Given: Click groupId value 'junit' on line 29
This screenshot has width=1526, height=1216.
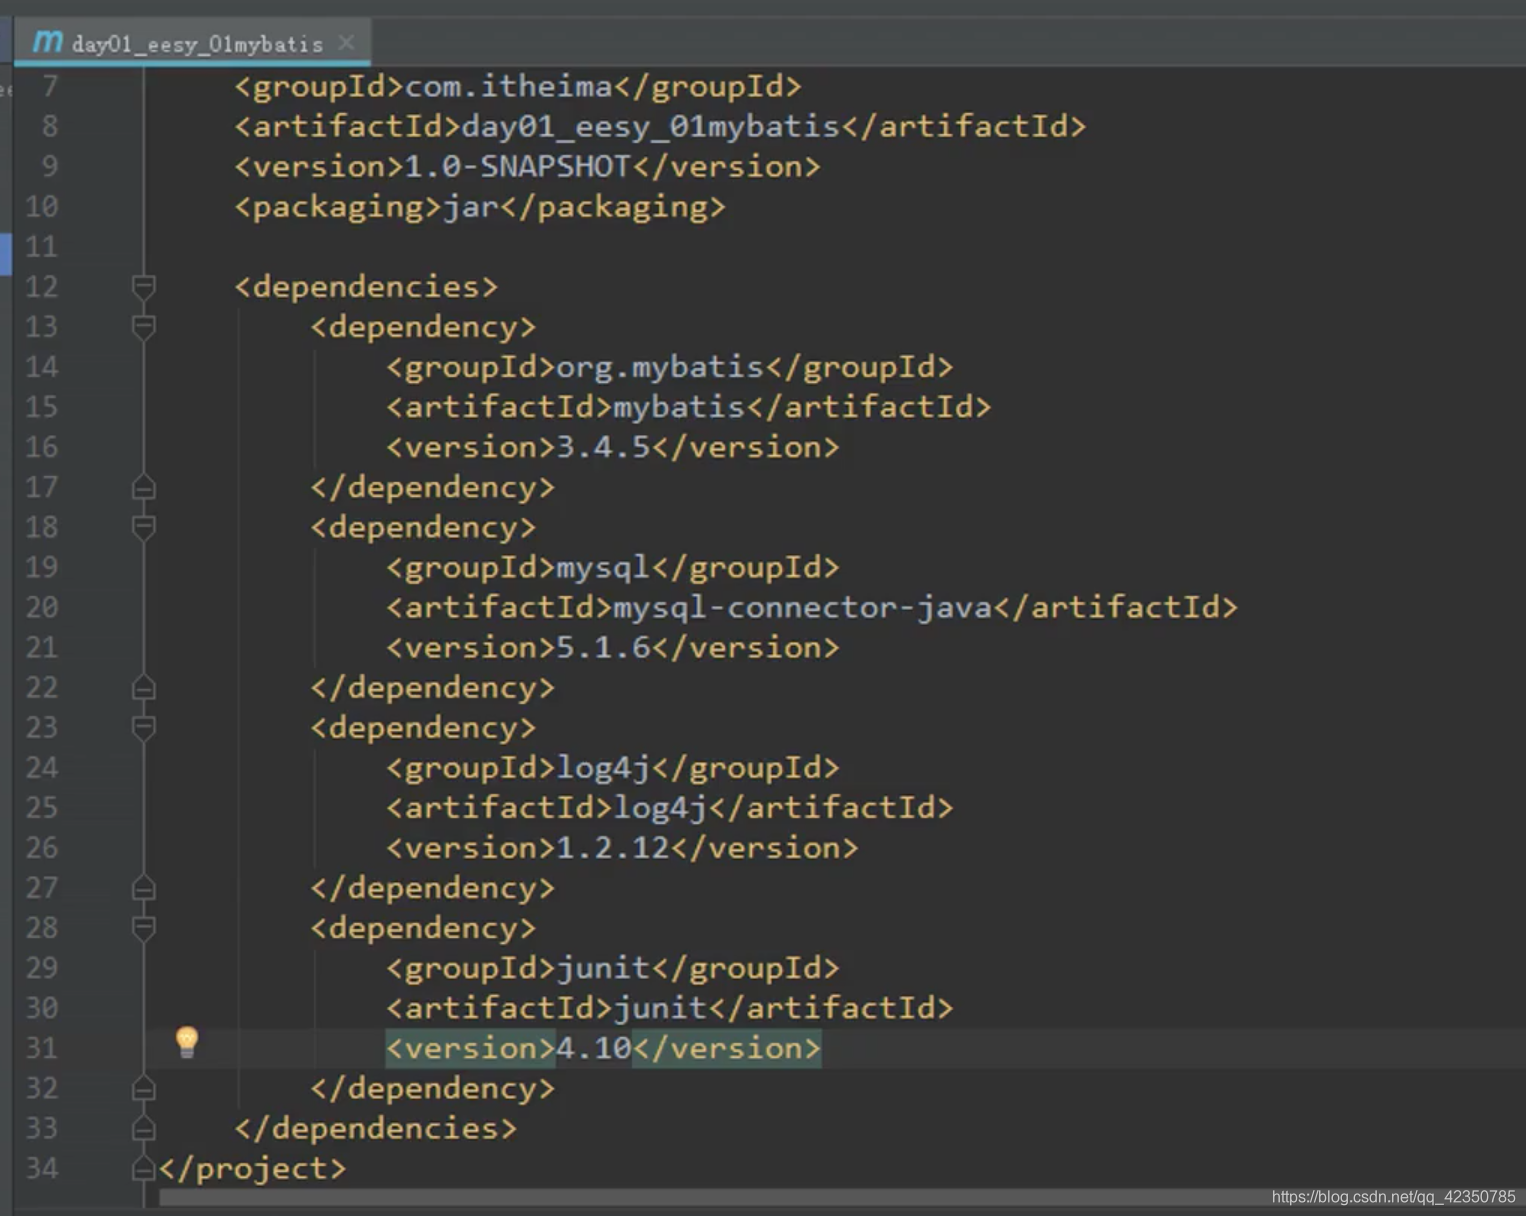Looking at the screenshot, I should [603, 967].
